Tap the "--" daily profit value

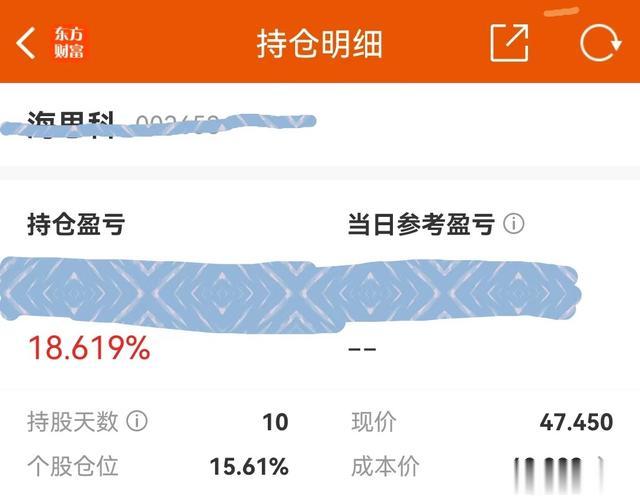pos(361,349)
